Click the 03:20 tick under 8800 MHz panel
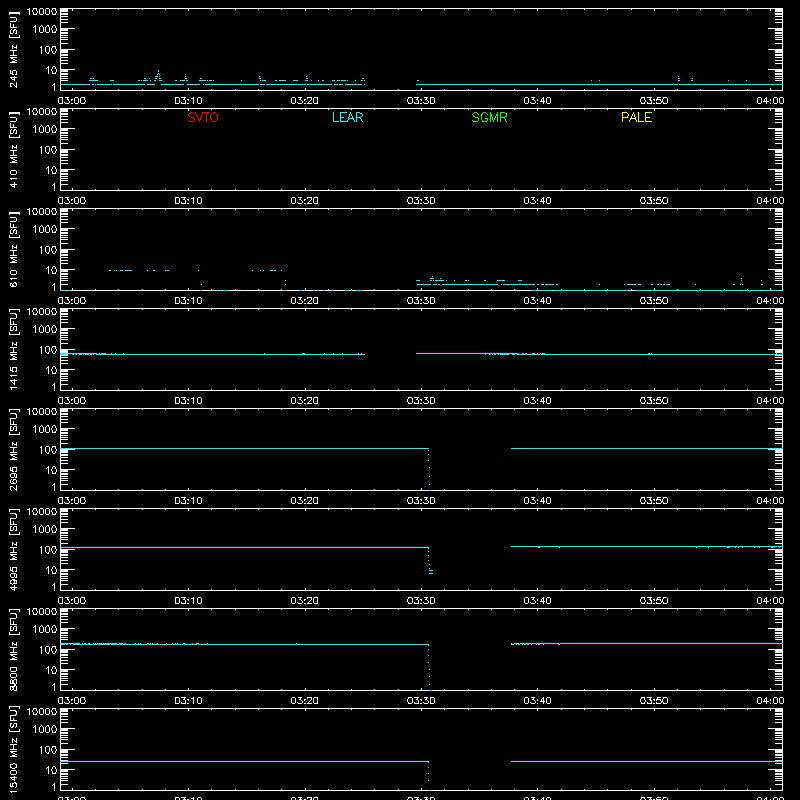The height and width of the screenshot is (800, 800). click(305, 701)
